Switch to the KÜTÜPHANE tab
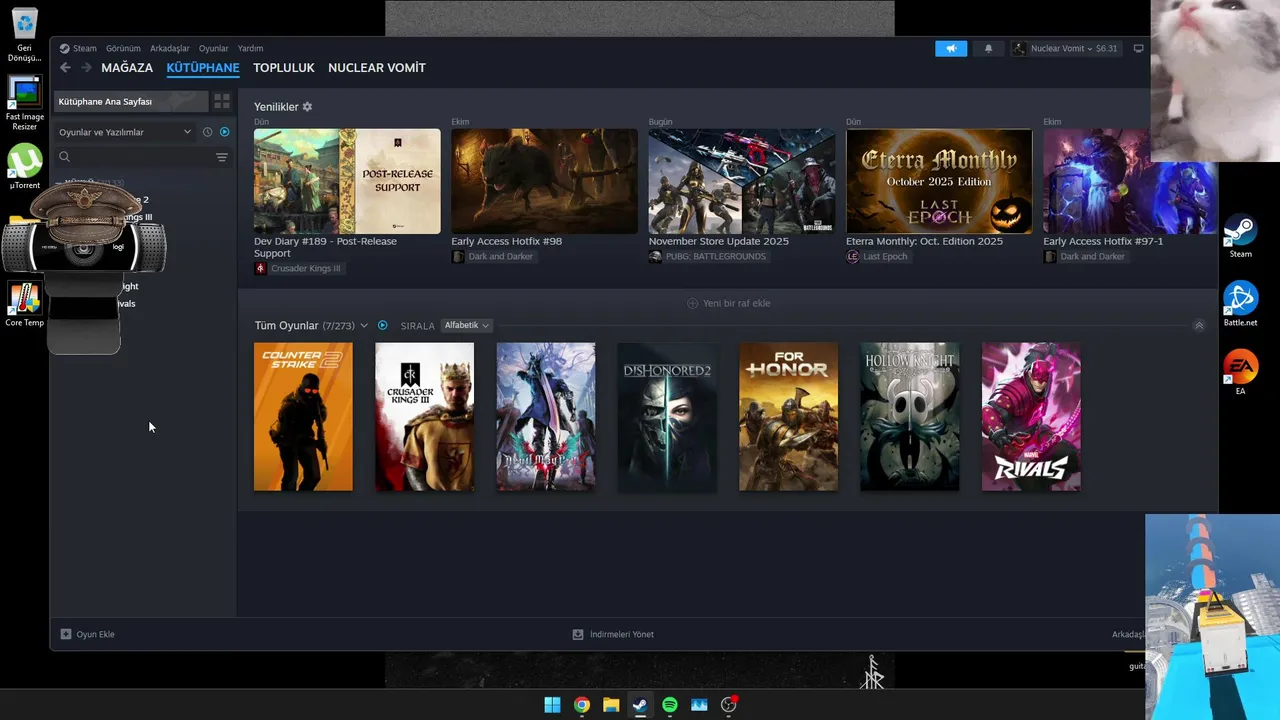The height and width of the screenshot is (720, 1280). (203, 68)
